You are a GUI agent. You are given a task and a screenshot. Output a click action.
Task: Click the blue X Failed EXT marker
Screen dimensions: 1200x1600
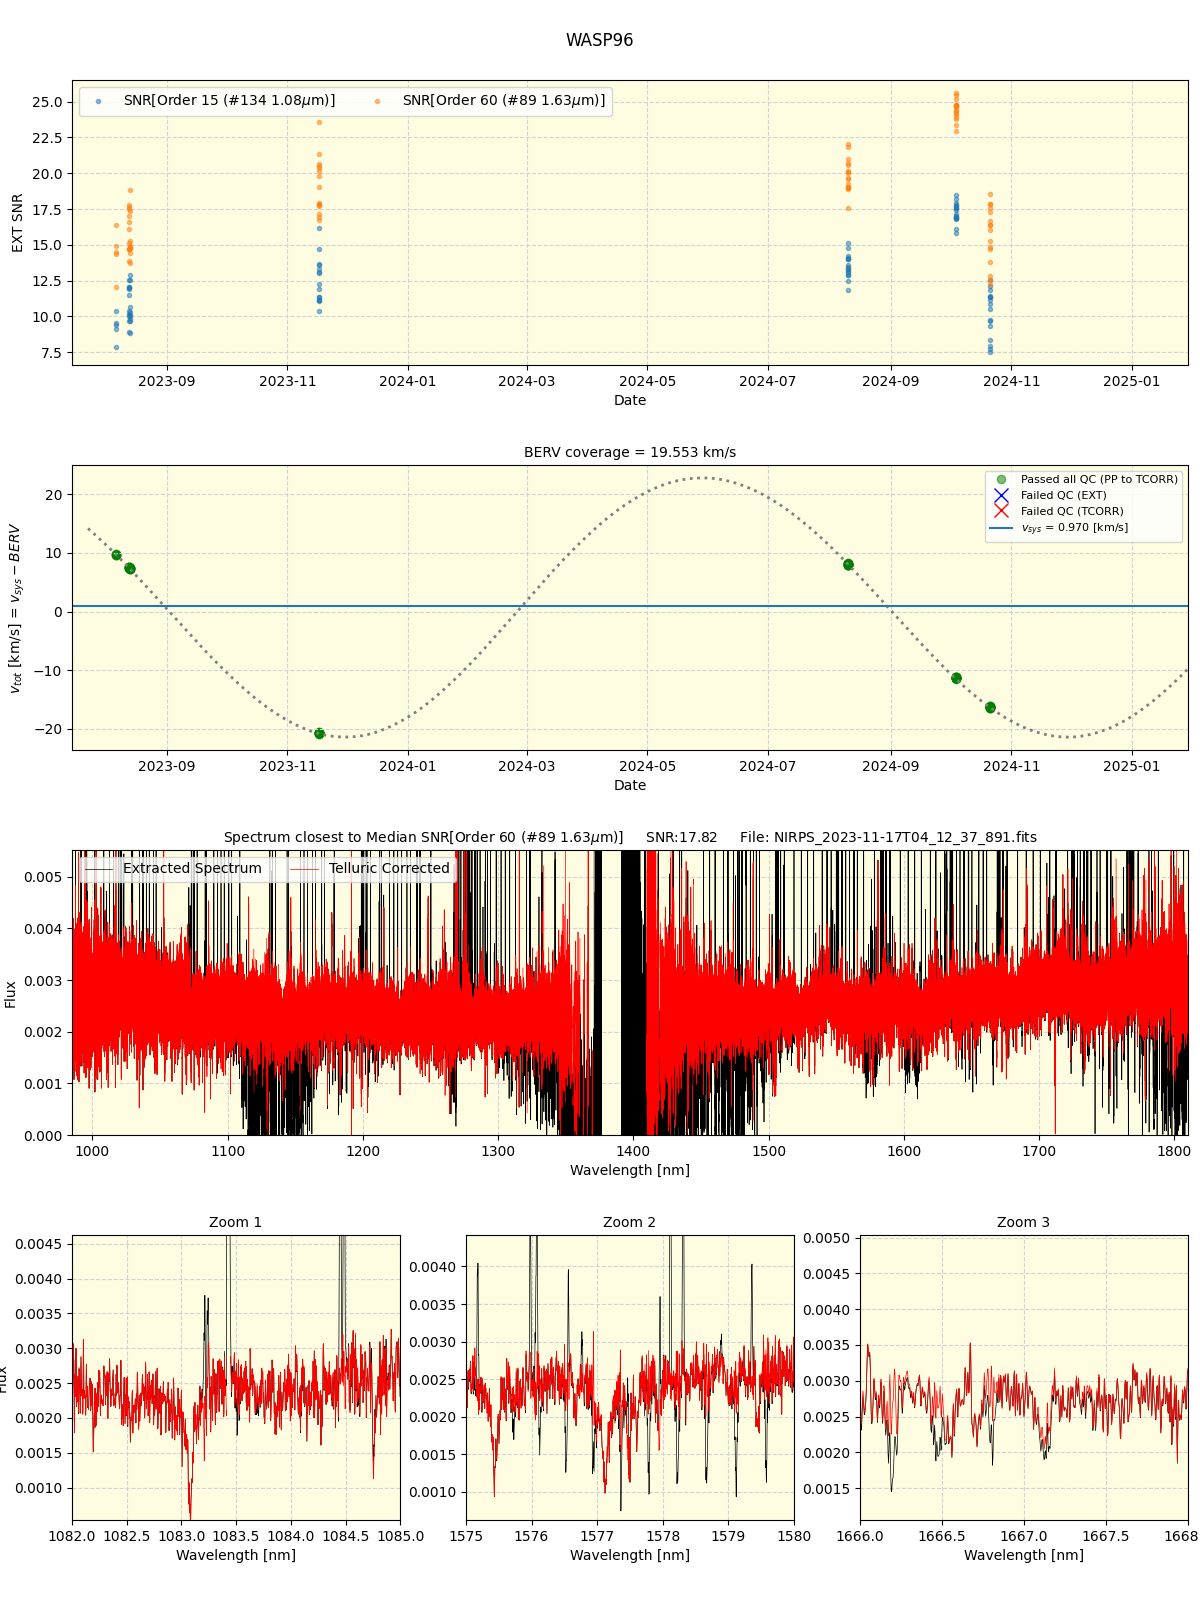[x=1001, y=496]
